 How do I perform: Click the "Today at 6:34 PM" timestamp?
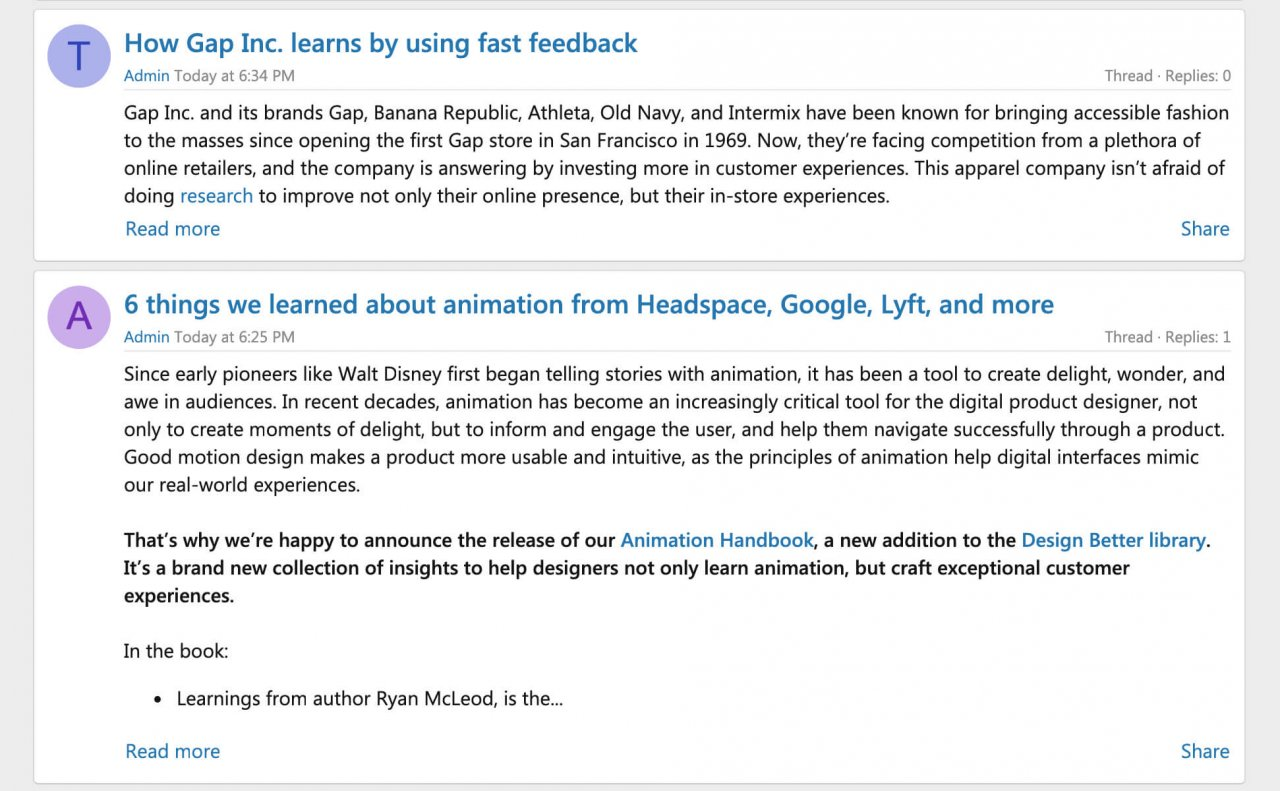click(234, 76)
